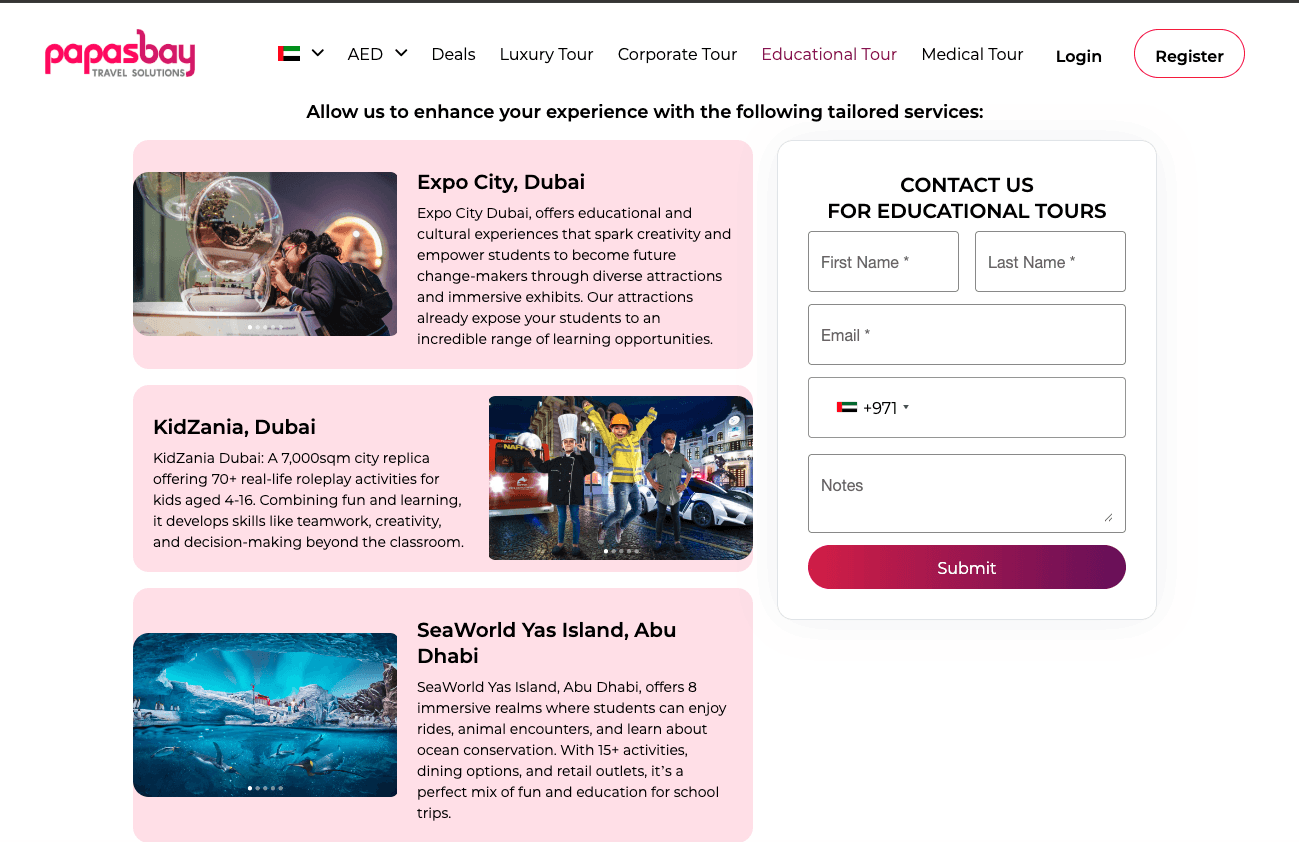Select Corporate Tour in navigation

(677, 54)
